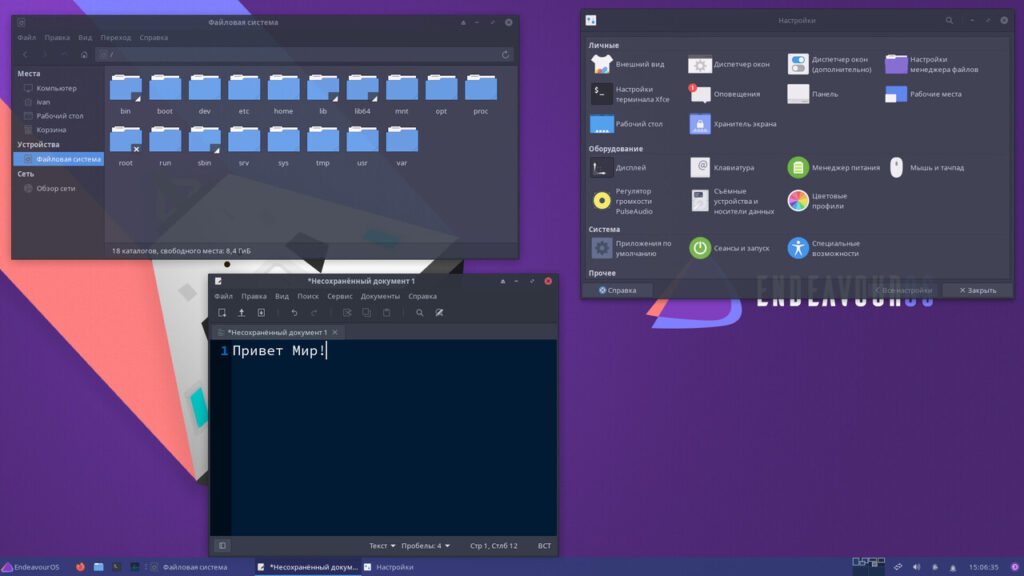Viewport: 1024px width, 576px height.
Task: Click the Справка button in Settings
Action: (617, 290)
